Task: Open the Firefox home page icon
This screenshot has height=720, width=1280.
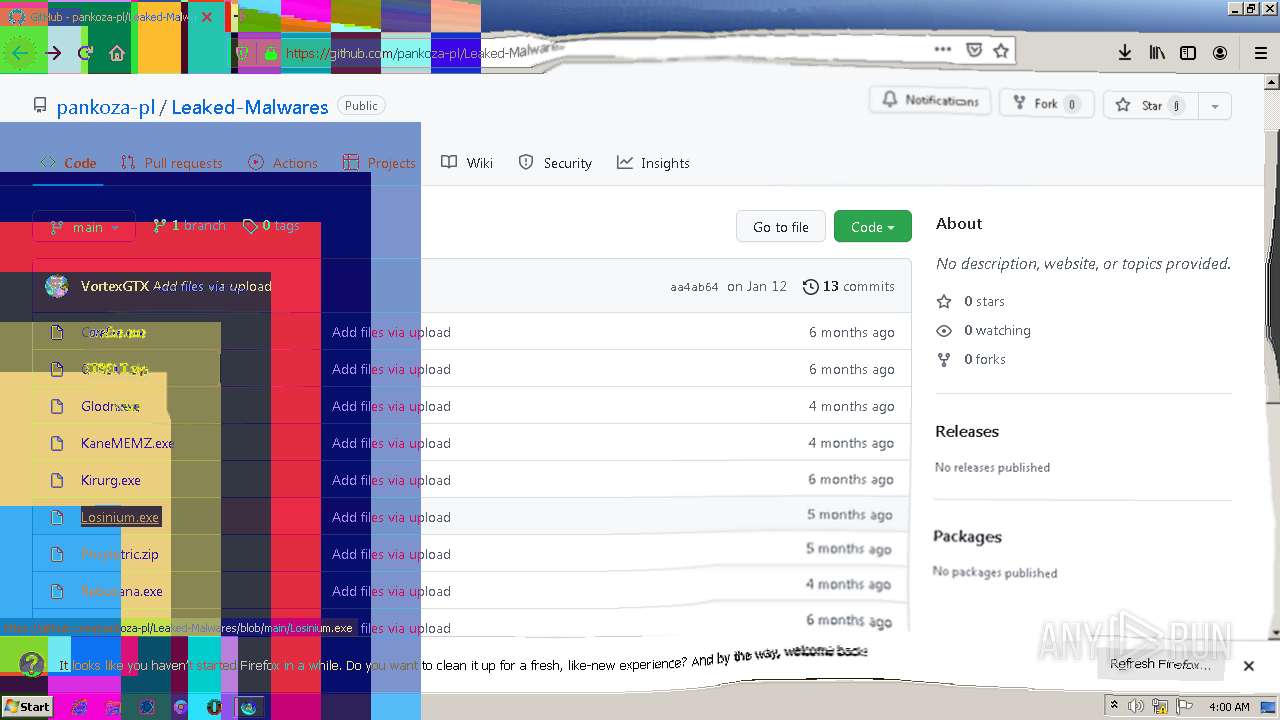Action: click(x=117, y=53)
